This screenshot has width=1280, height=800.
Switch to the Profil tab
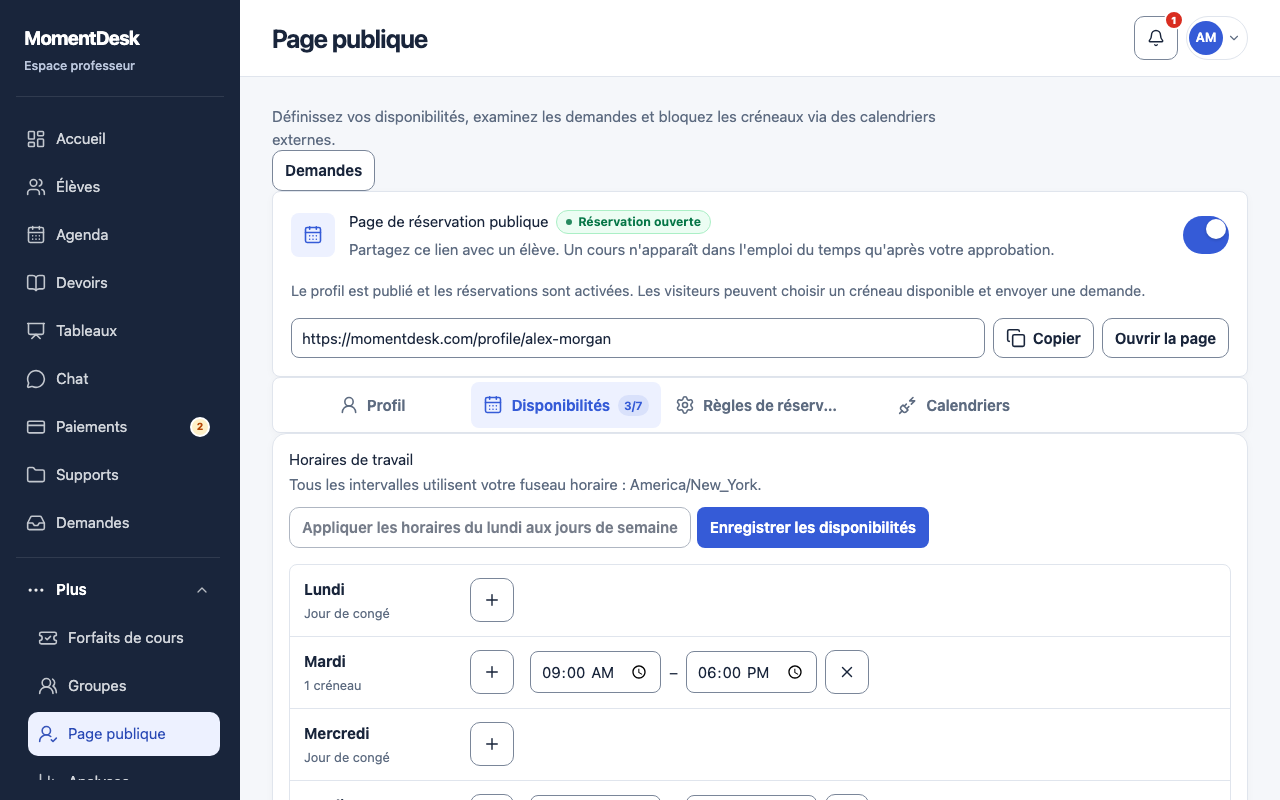[372, 405]
